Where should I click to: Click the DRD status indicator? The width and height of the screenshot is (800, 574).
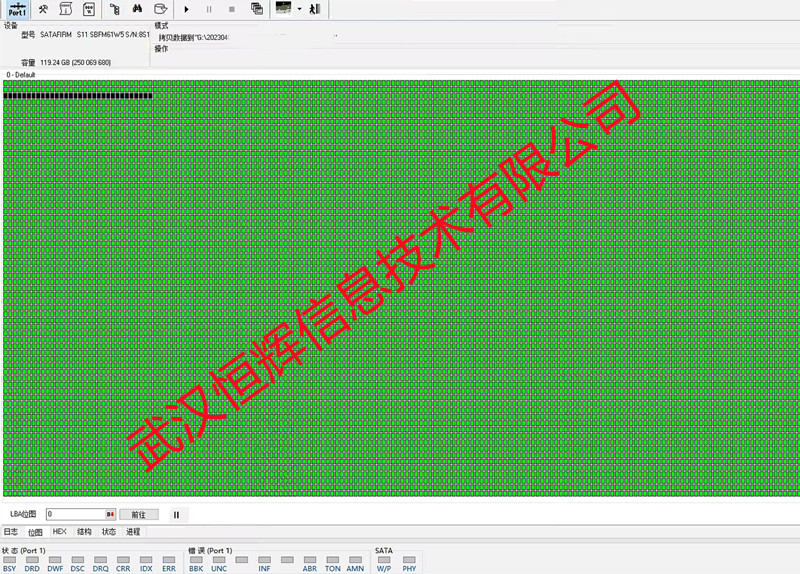32,564
